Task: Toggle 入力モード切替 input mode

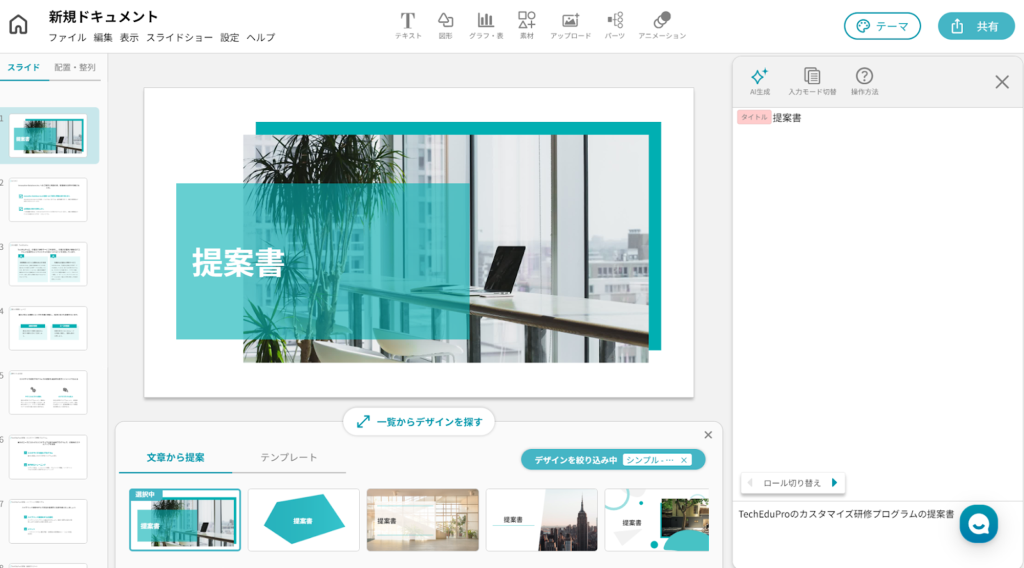Action: [812, 79]
